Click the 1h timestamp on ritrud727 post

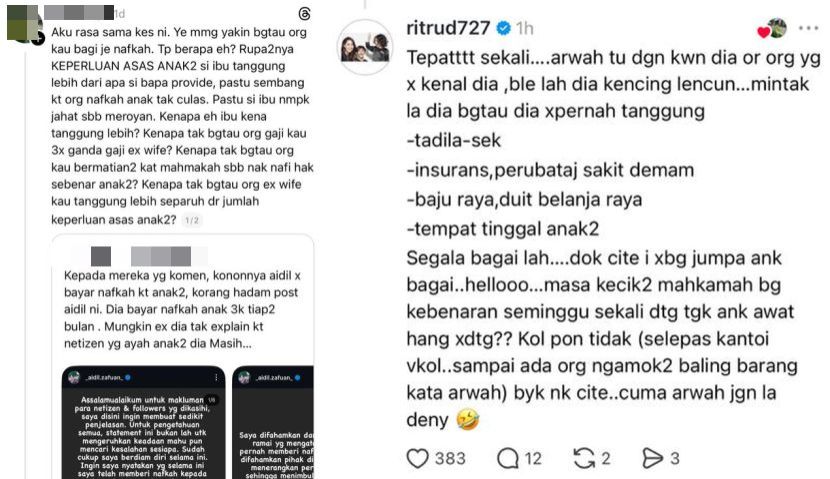pyautogui.click(x=525, y=28)
